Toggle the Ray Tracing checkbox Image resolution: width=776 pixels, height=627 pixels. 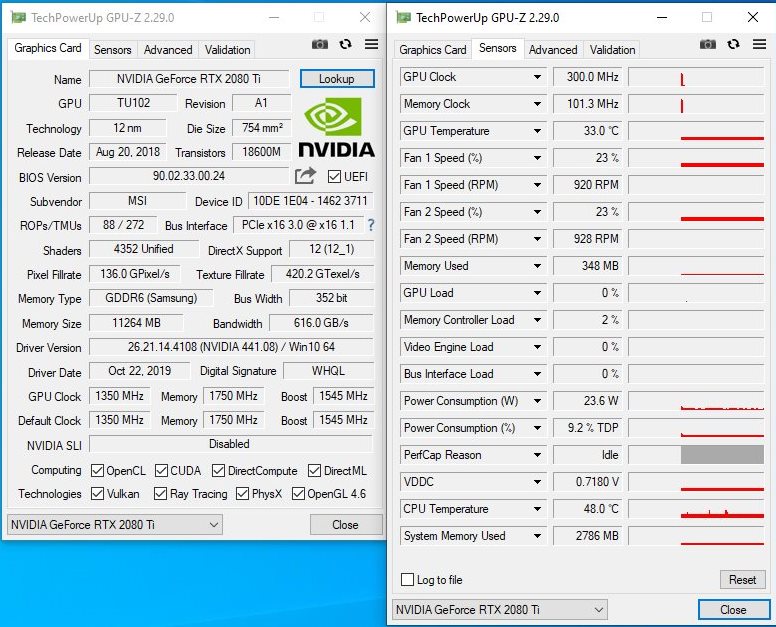pos(160,493)
